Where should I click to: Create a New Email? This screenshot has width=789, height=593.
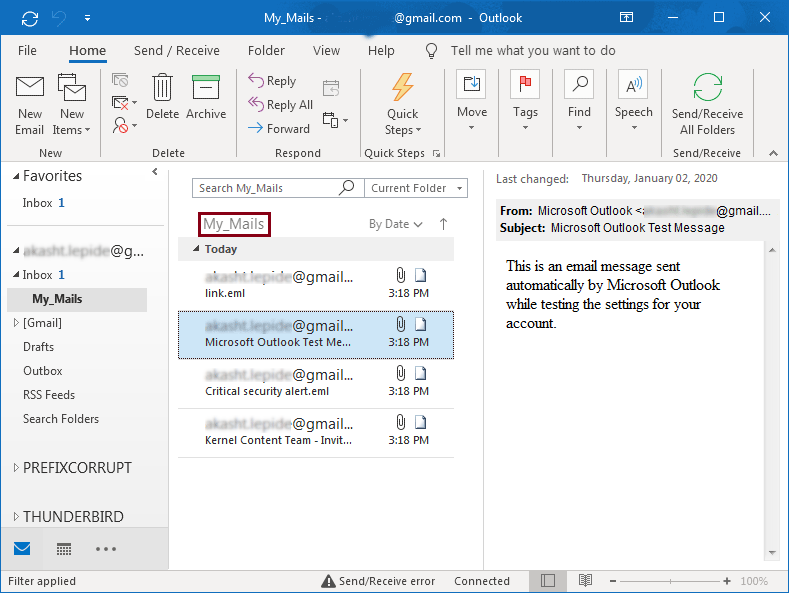pos(30,105)
